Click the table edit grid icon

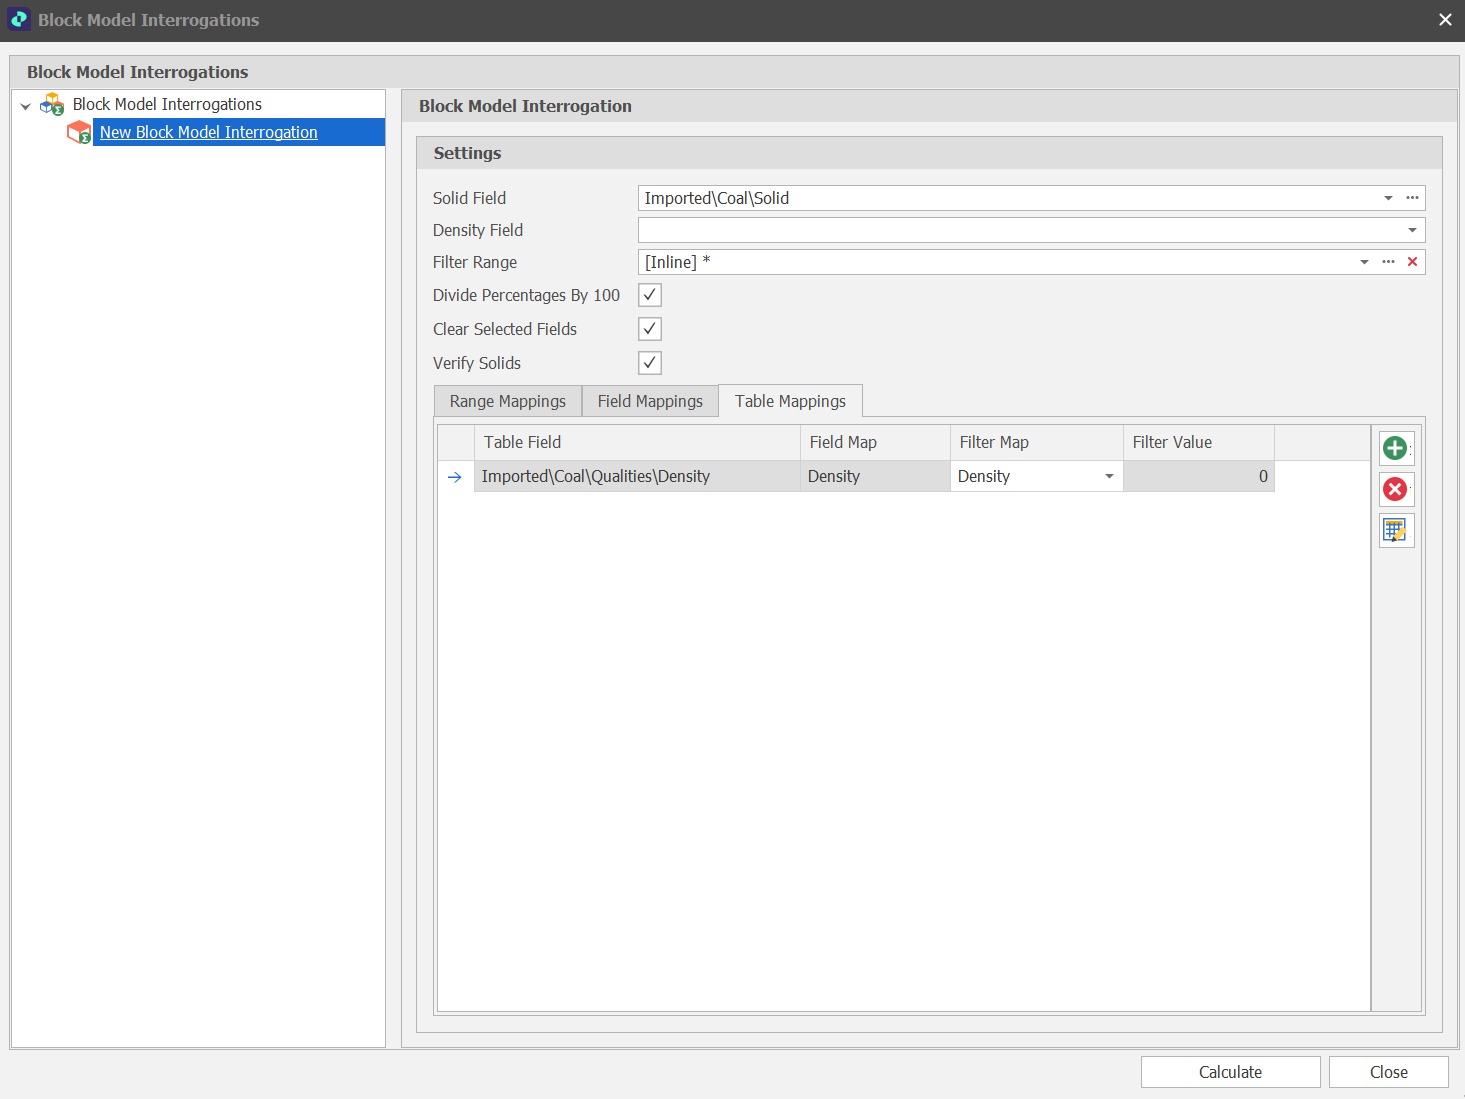1395,530
